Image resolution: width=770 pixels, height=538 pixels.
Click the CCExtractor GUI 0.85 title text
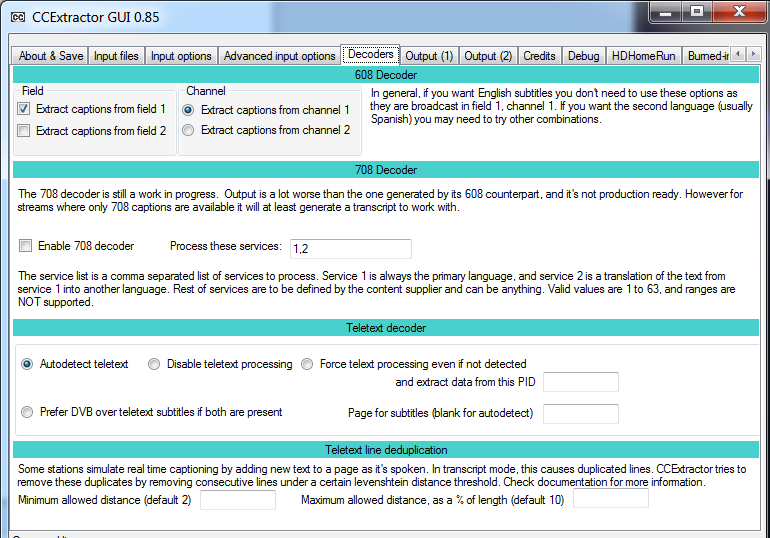(x=96, y=17)
